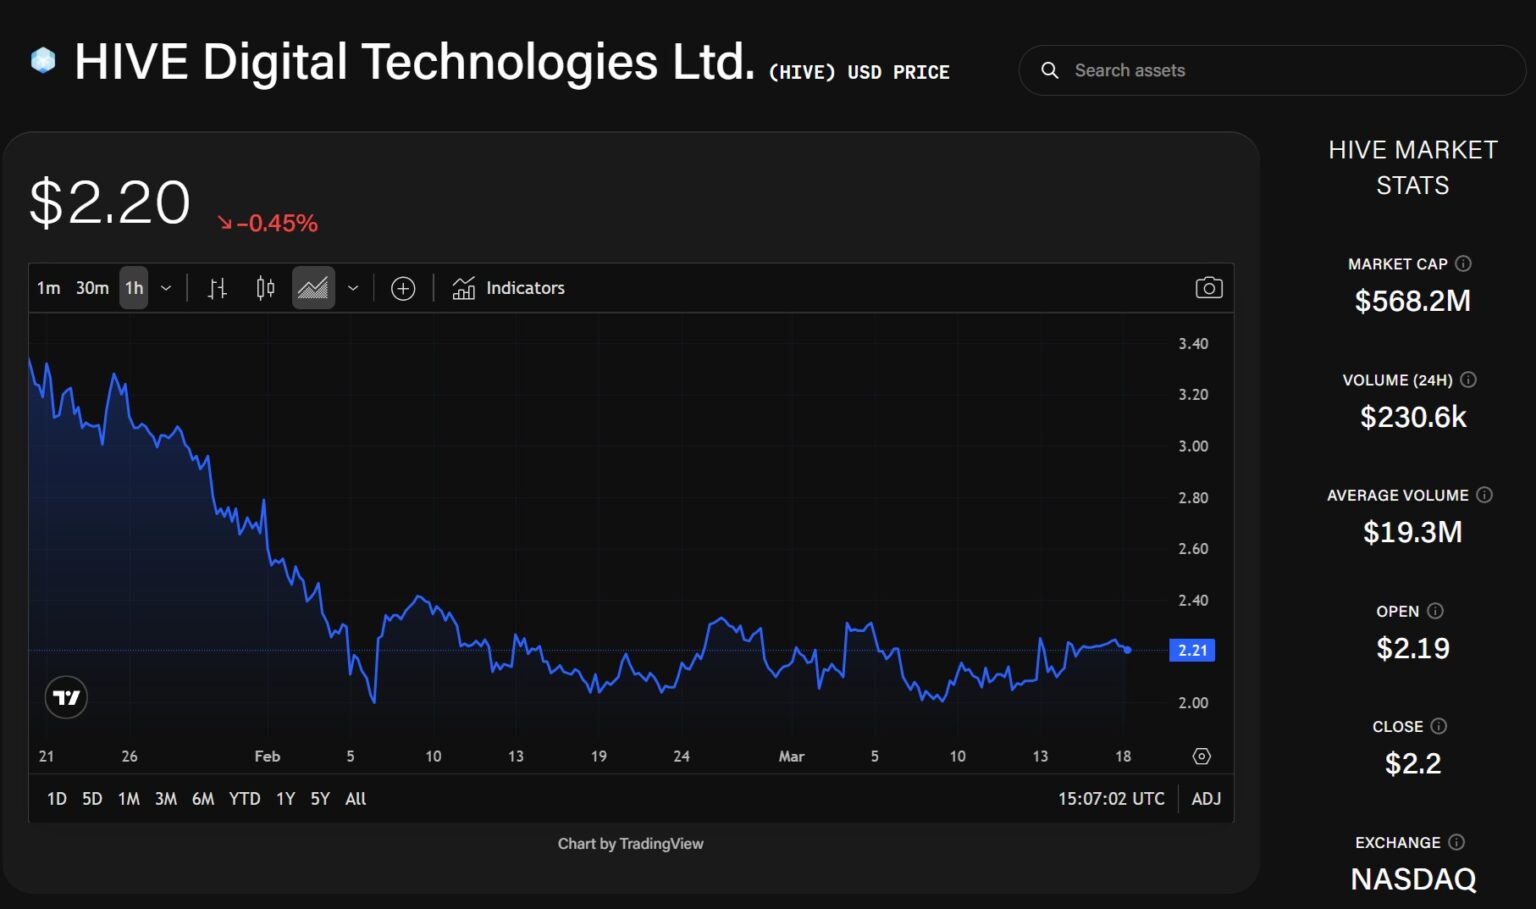
Task: Click the 15:07:02 UTC timezone button
Action: pos(1111,799)
